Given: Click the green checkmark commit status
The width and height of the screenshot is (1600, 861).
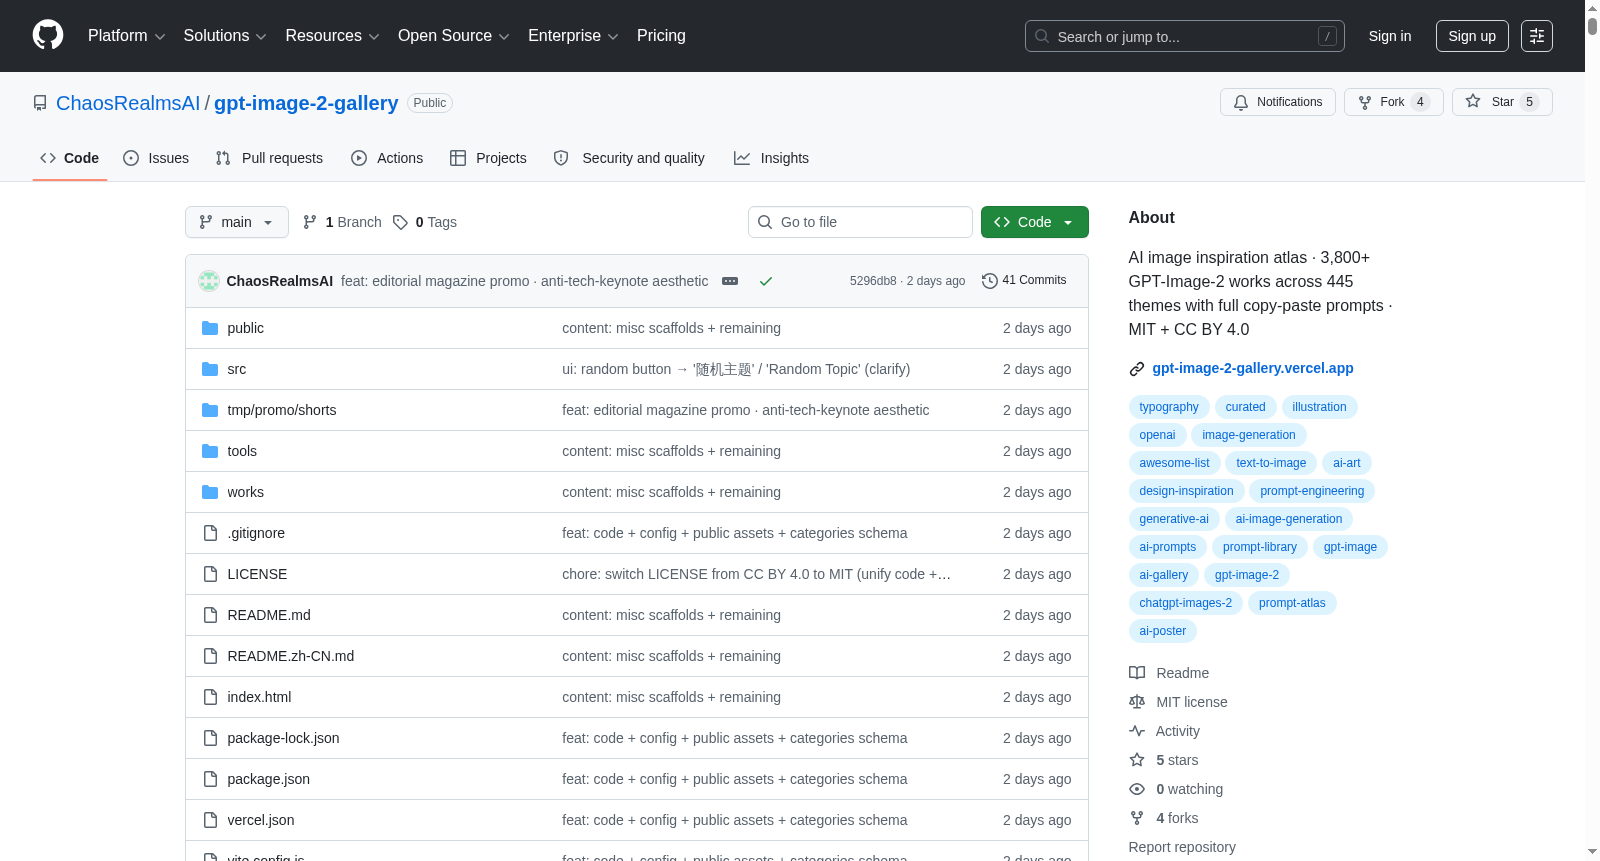Looking at the screenshot, I should 766,281.
